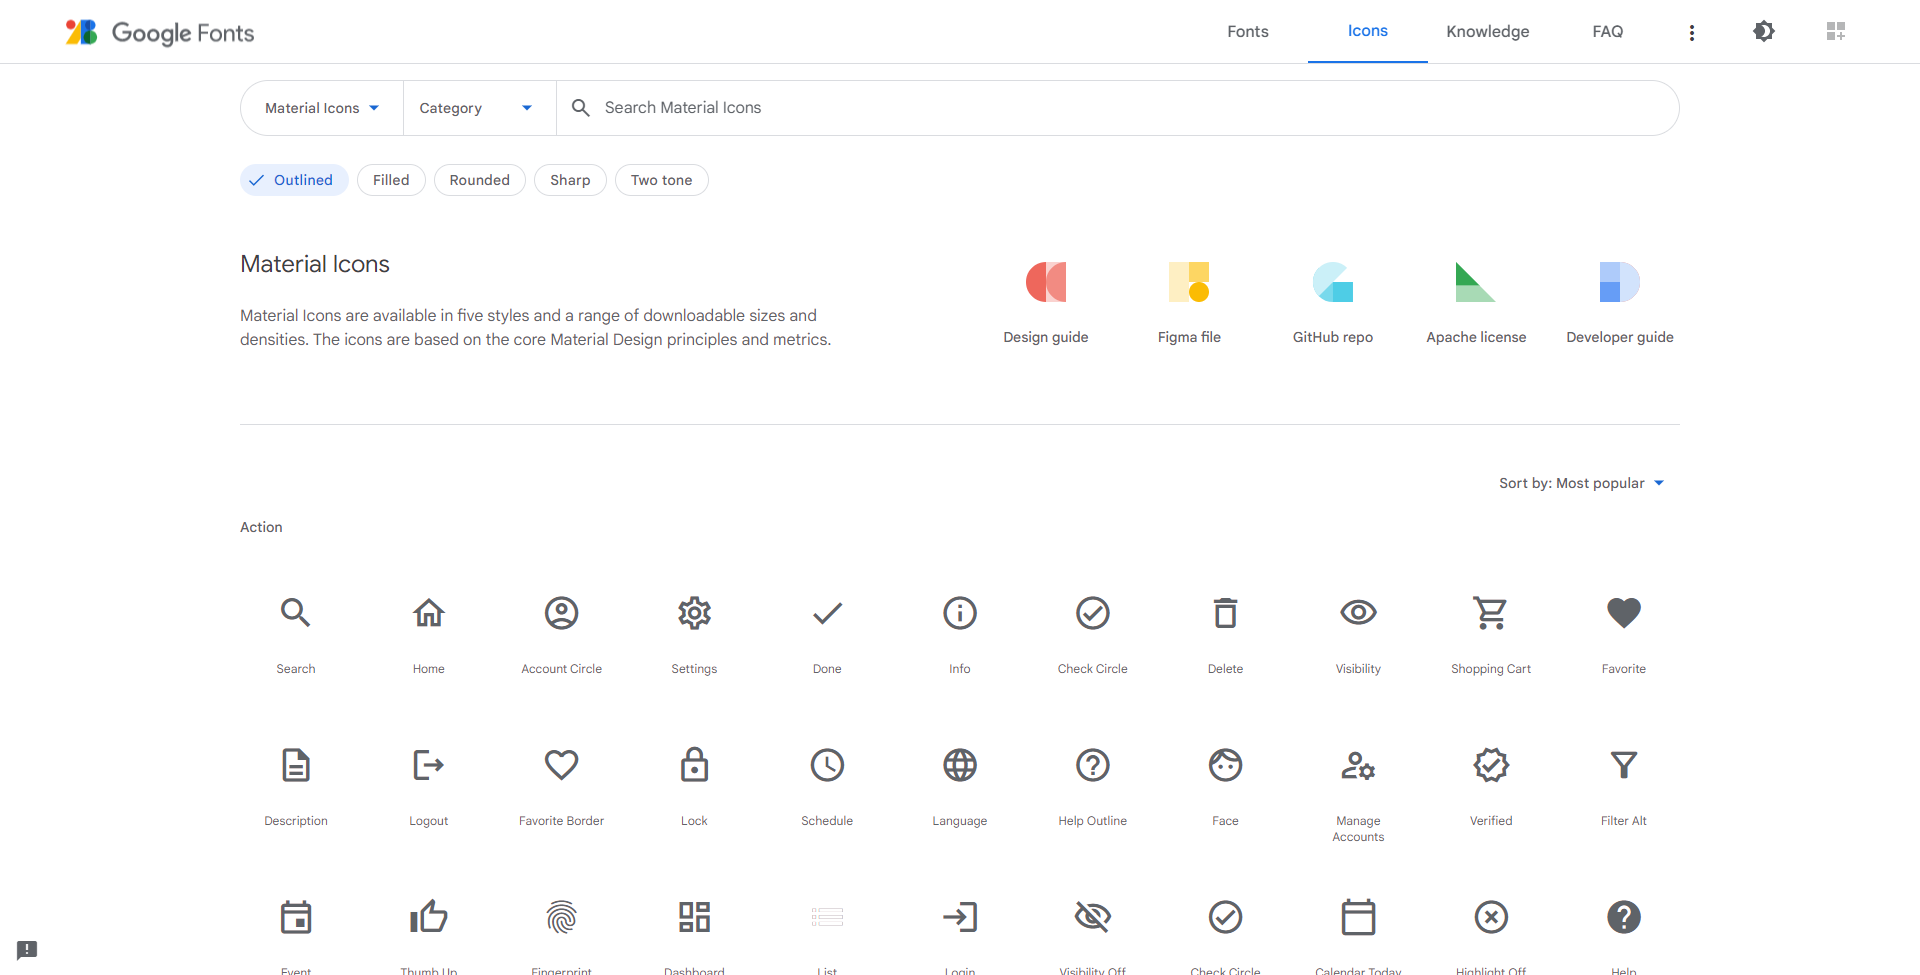The image size is (1920, 975).
Task: Select the Favorite Border icon
Action: tap(562, 765)
